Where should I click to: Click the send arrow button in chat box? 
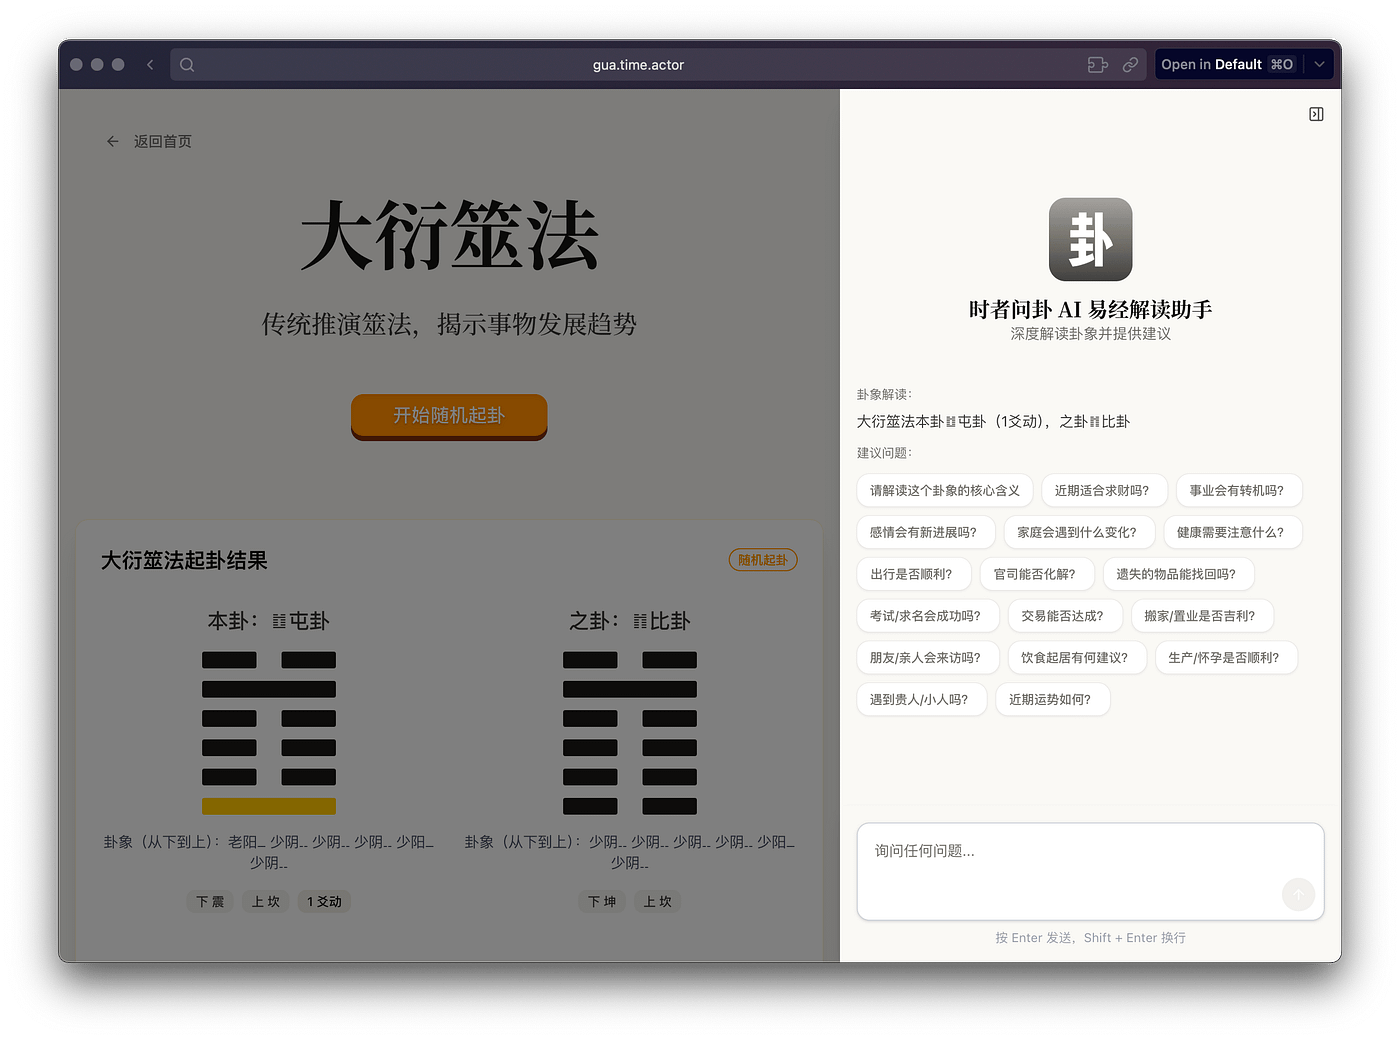(x=1298, y=894)
